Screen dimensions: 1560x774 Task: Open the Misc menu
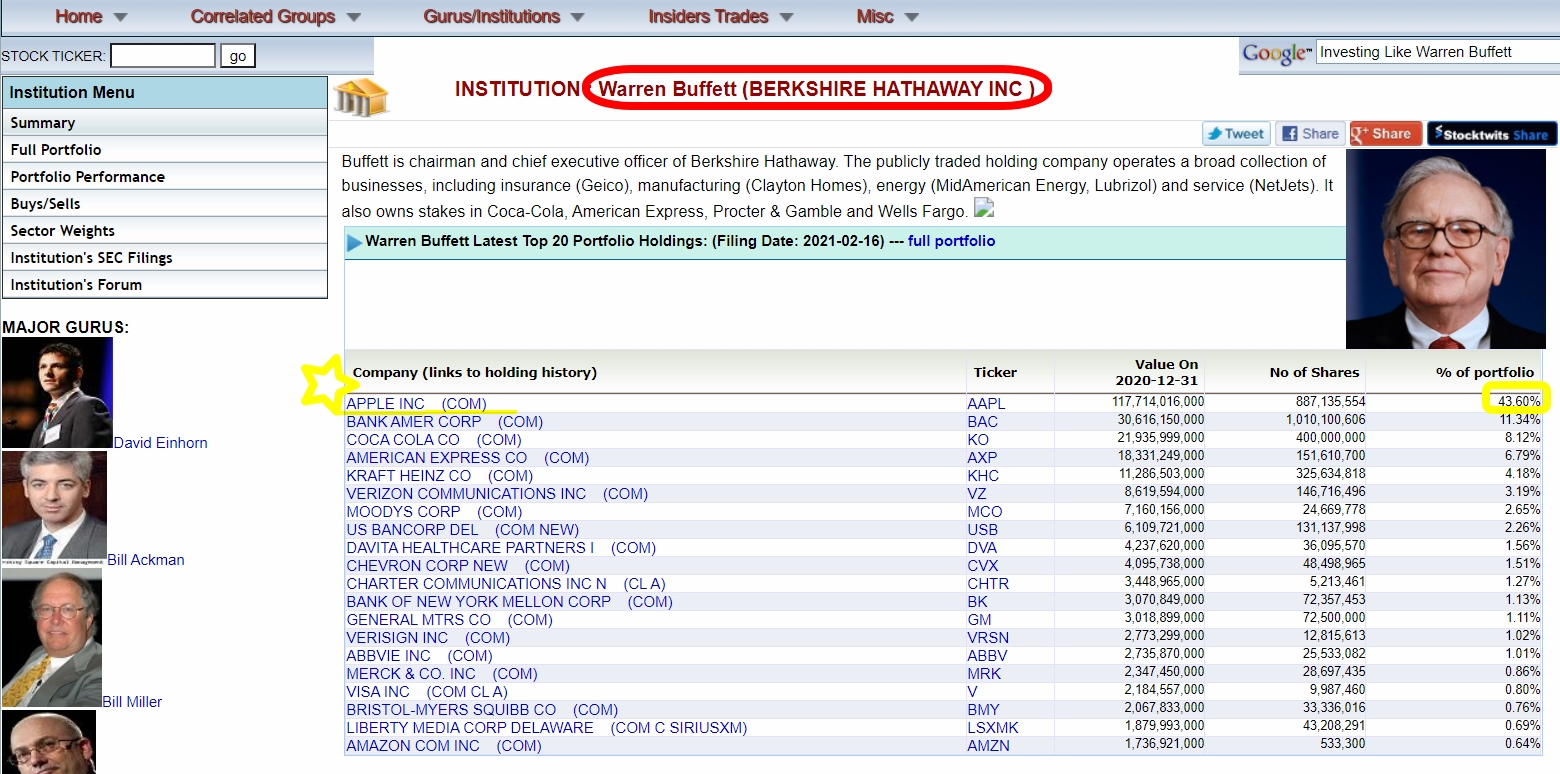tap(887, 16)
